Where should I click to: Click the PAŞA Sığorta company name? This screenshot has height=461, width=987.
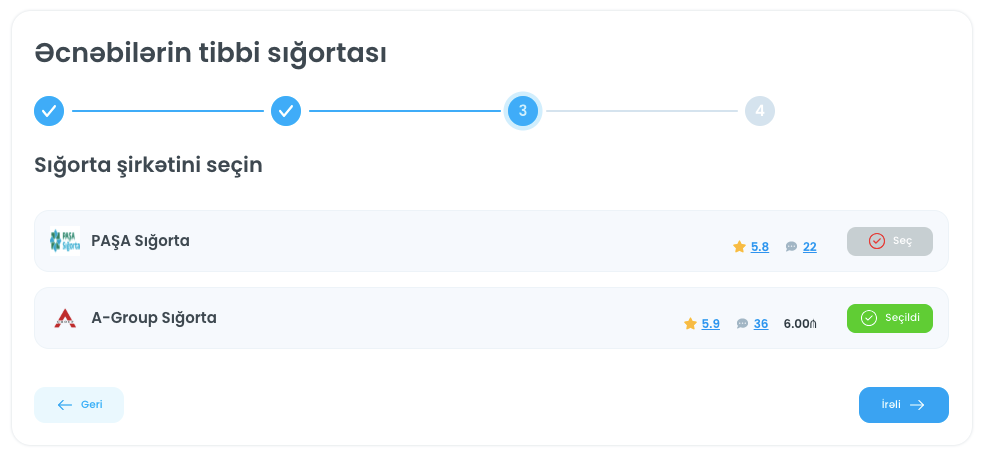point(140,241)
